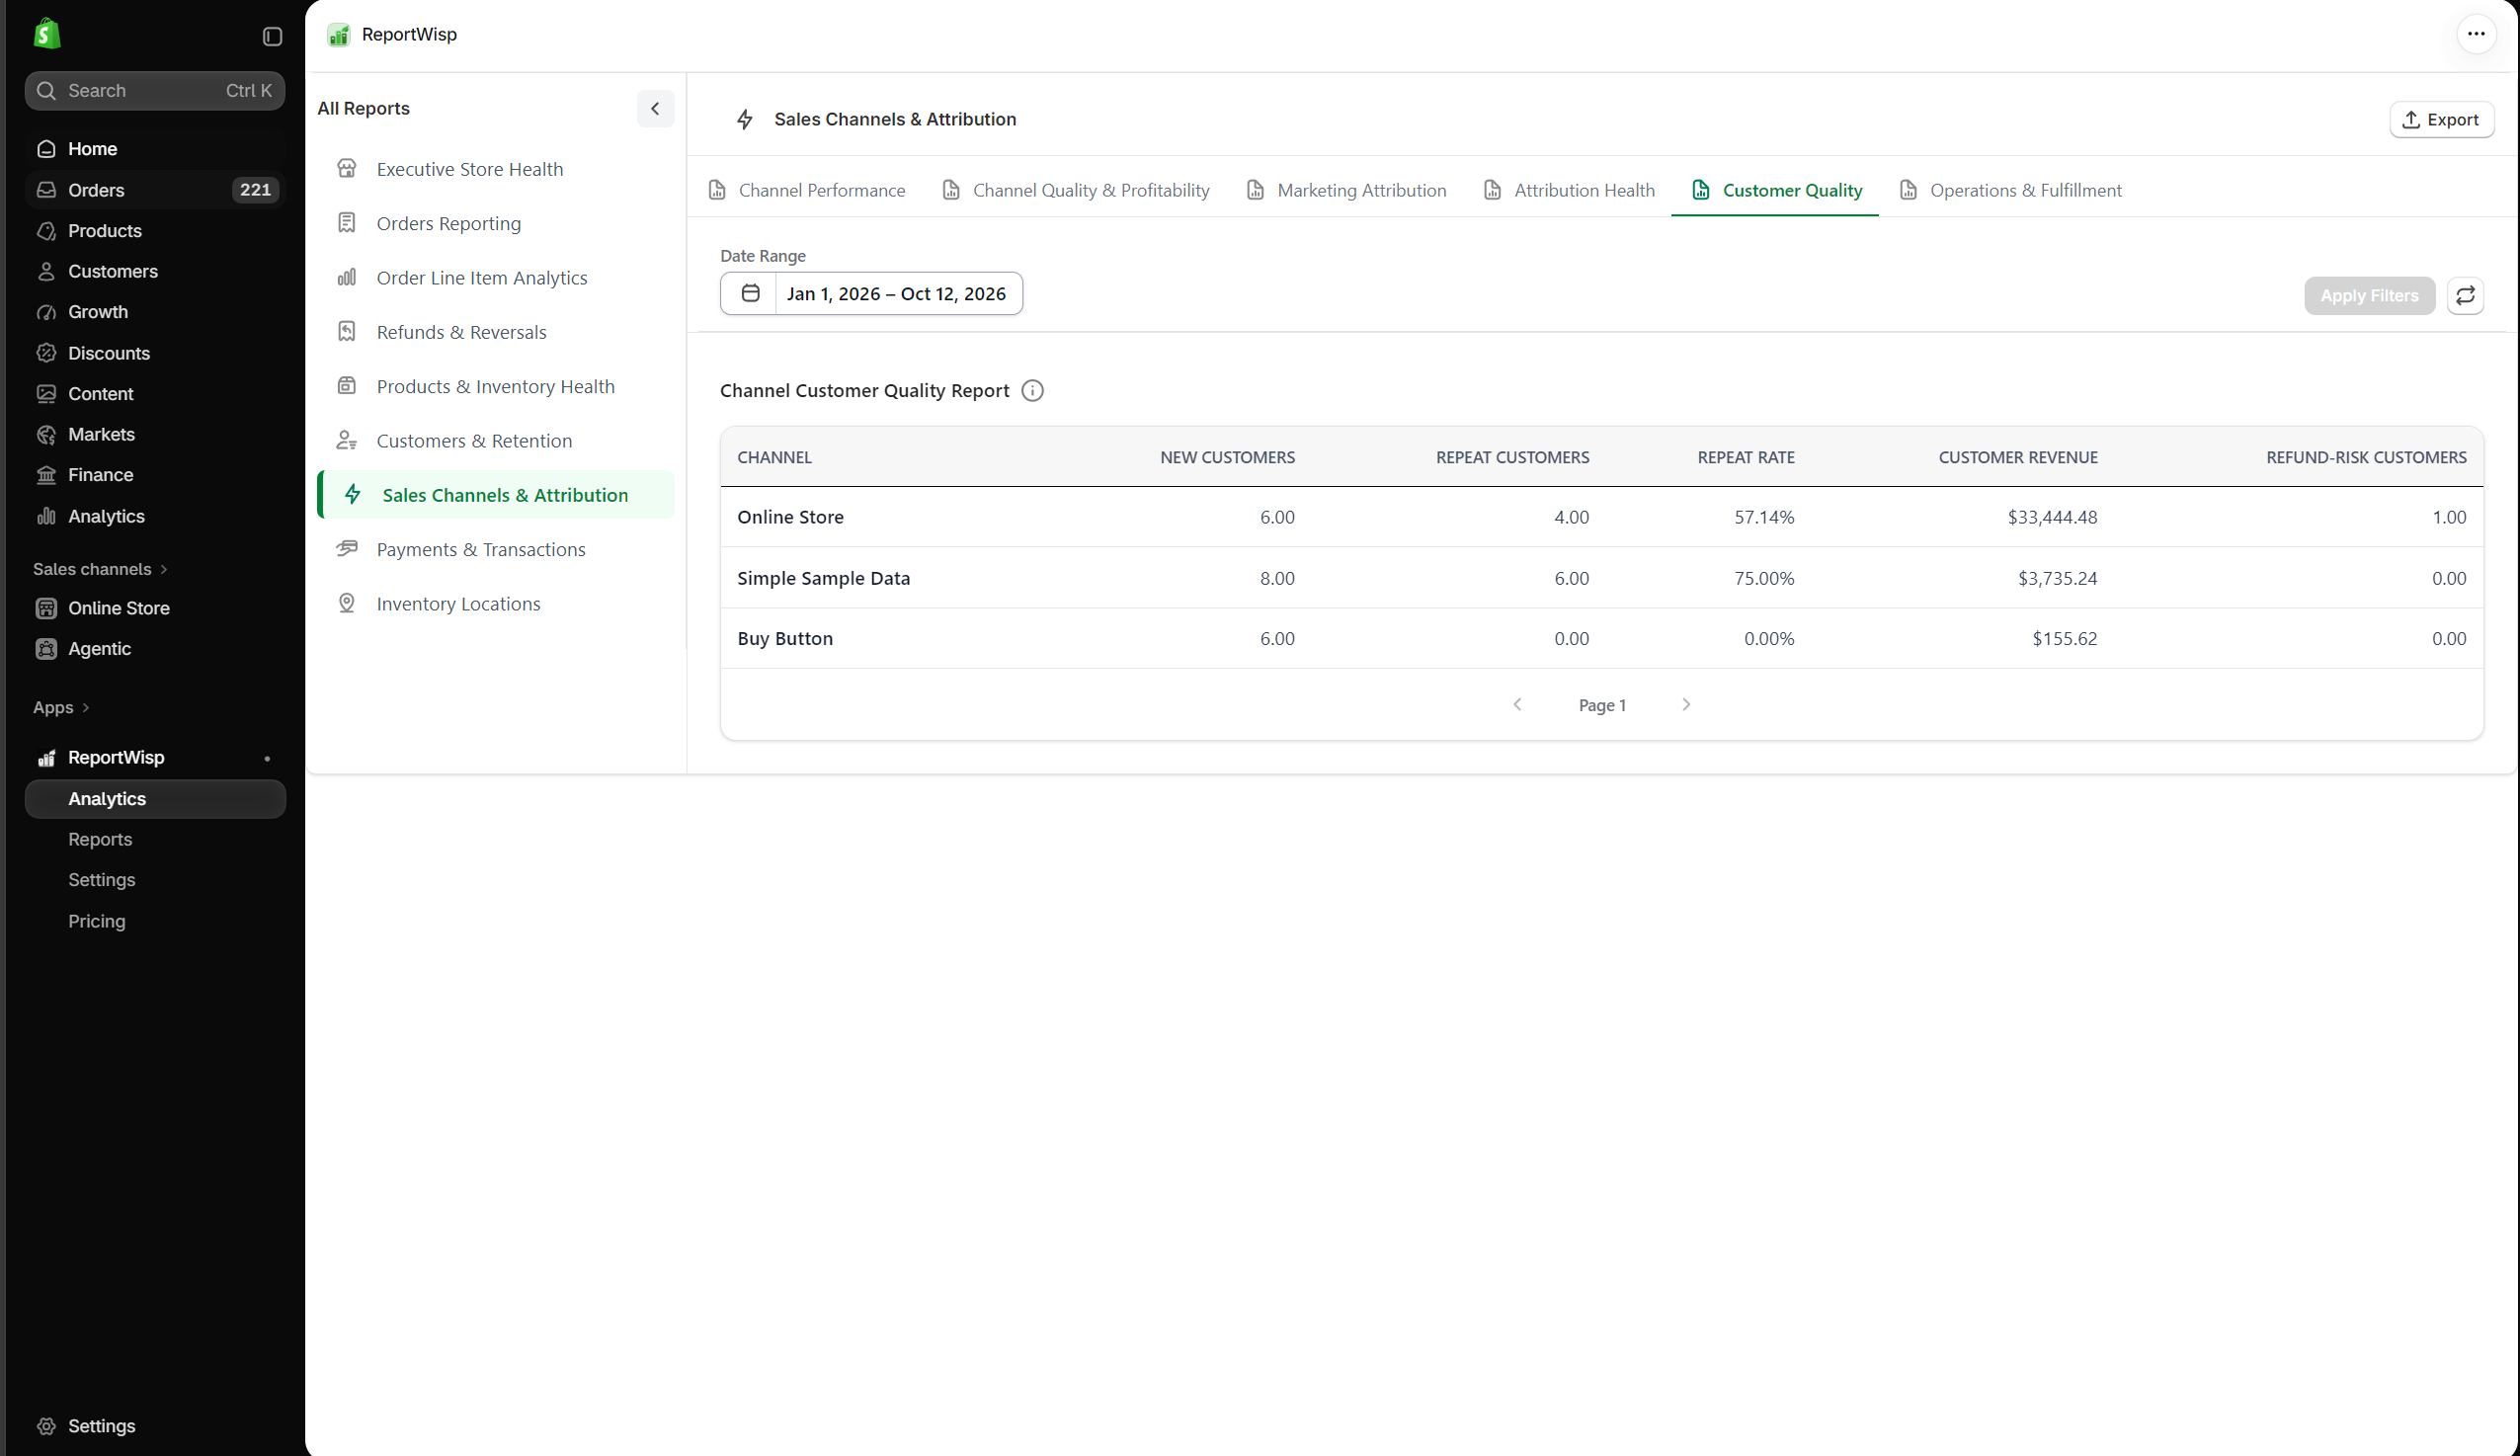Click the calendar icon in Date Range
This screenshot has width=2520, height=1456.
[750, 293]
